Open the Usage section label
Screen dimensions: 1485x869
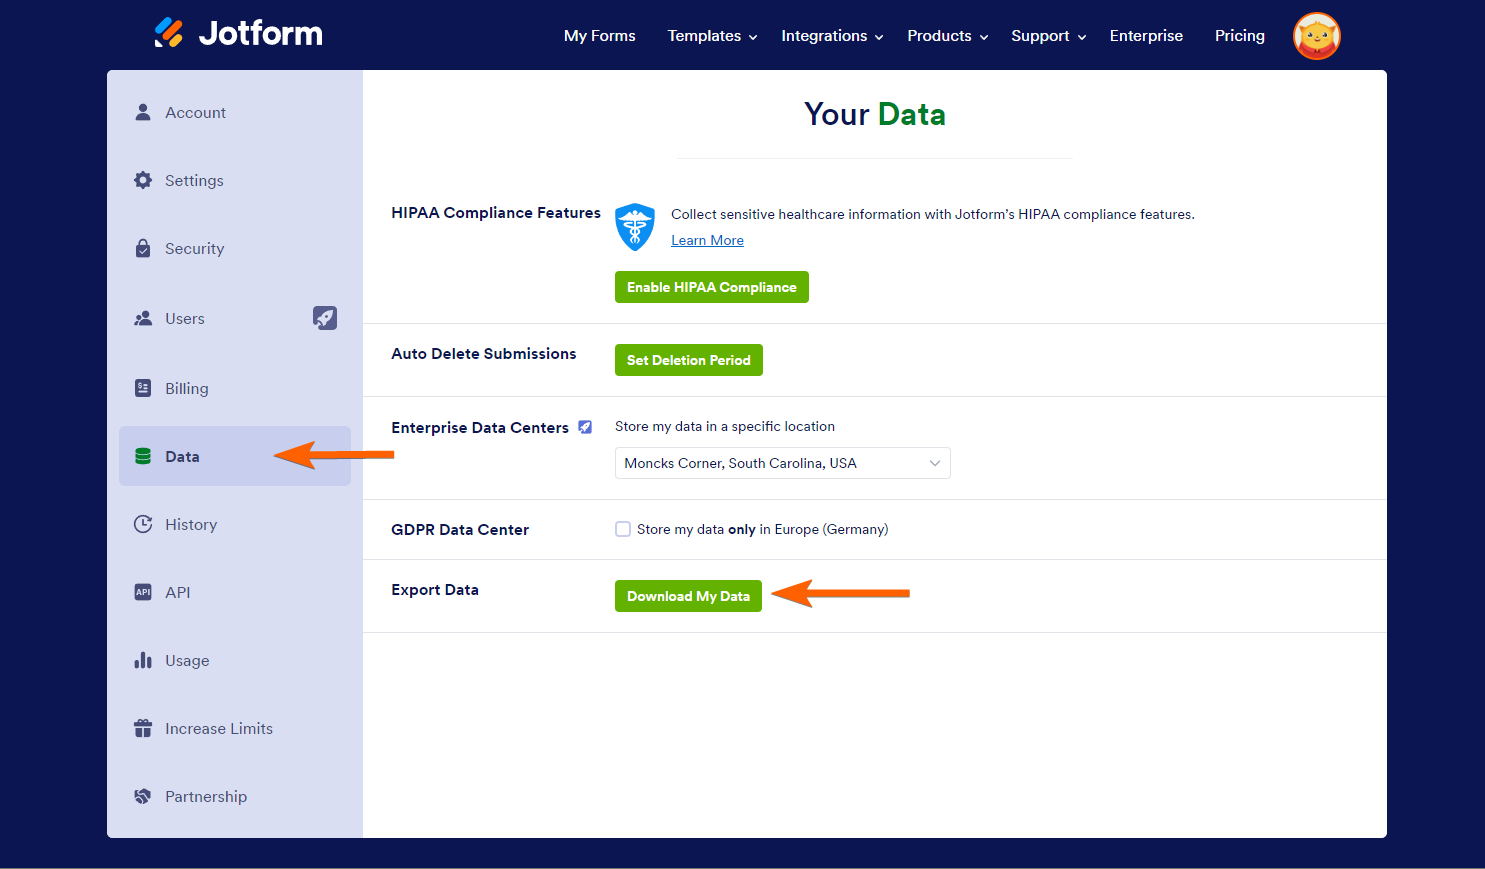187,661
